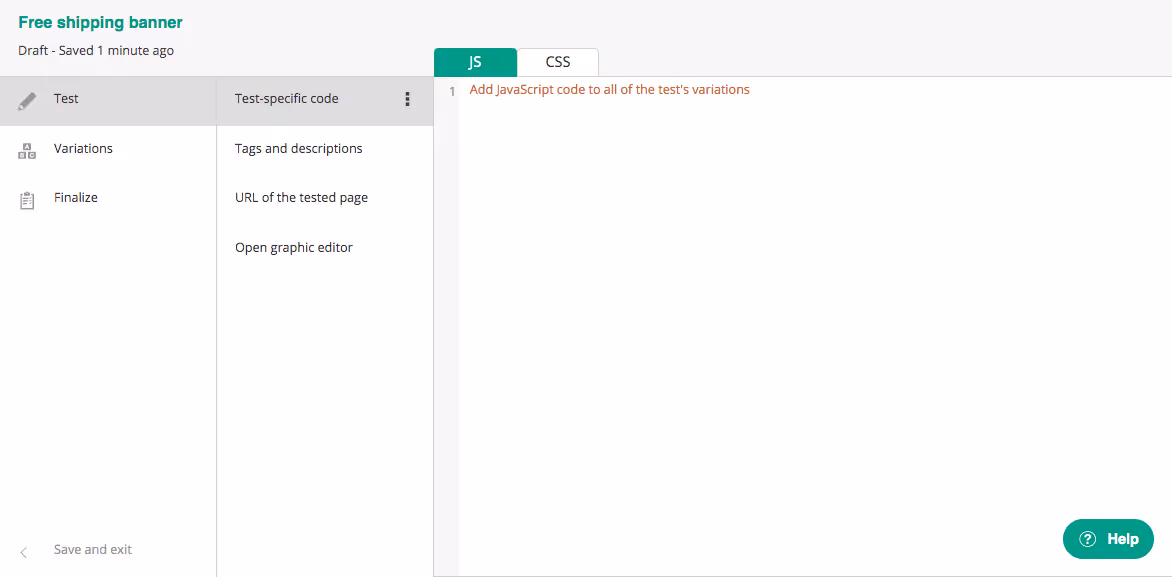Open Tags and descriptions
The image size is (1172, 577).
click(298, 148)
